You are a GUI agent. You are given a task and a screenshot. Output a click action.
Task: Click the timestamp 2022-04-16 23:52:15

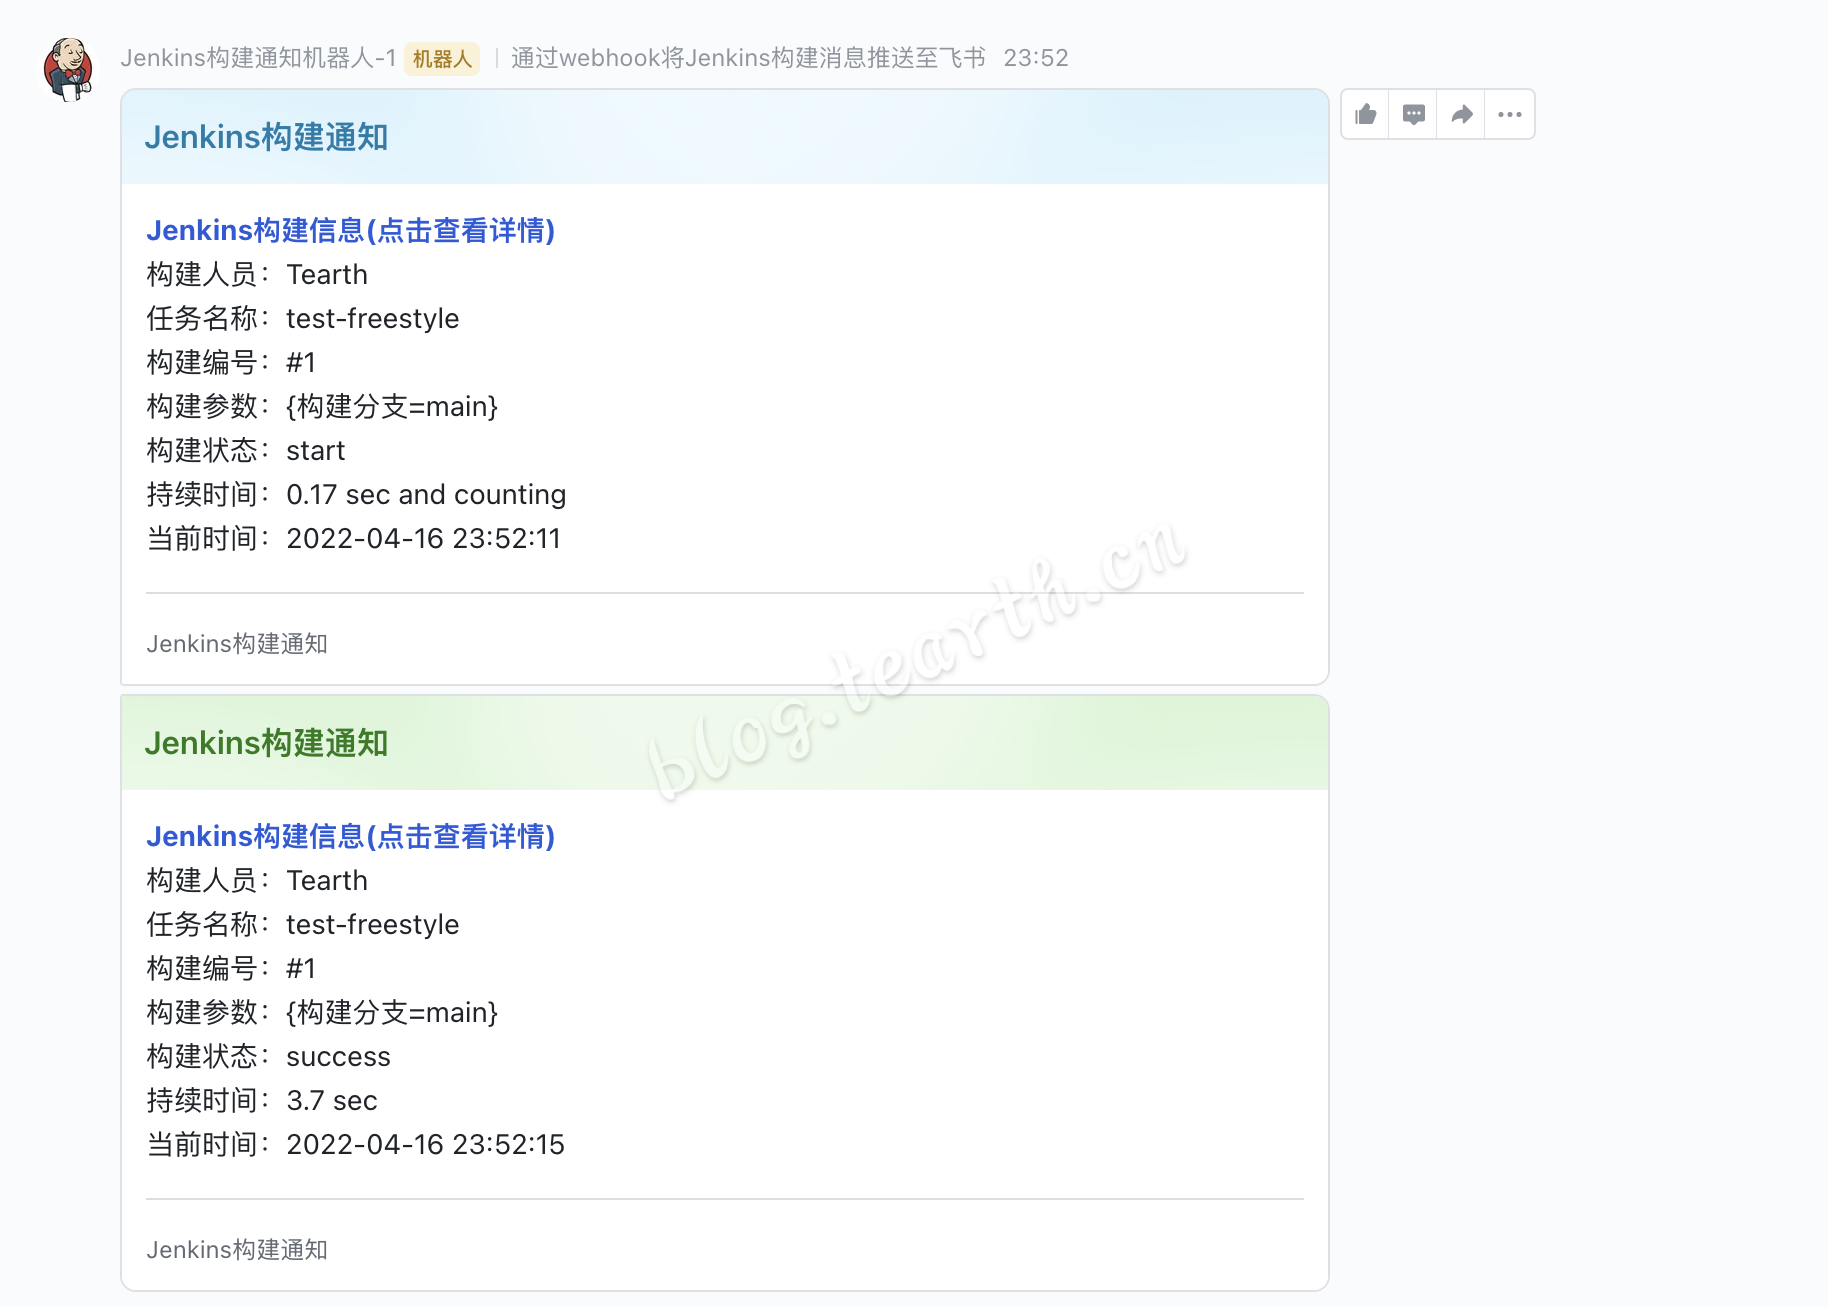click(425, 1145)
